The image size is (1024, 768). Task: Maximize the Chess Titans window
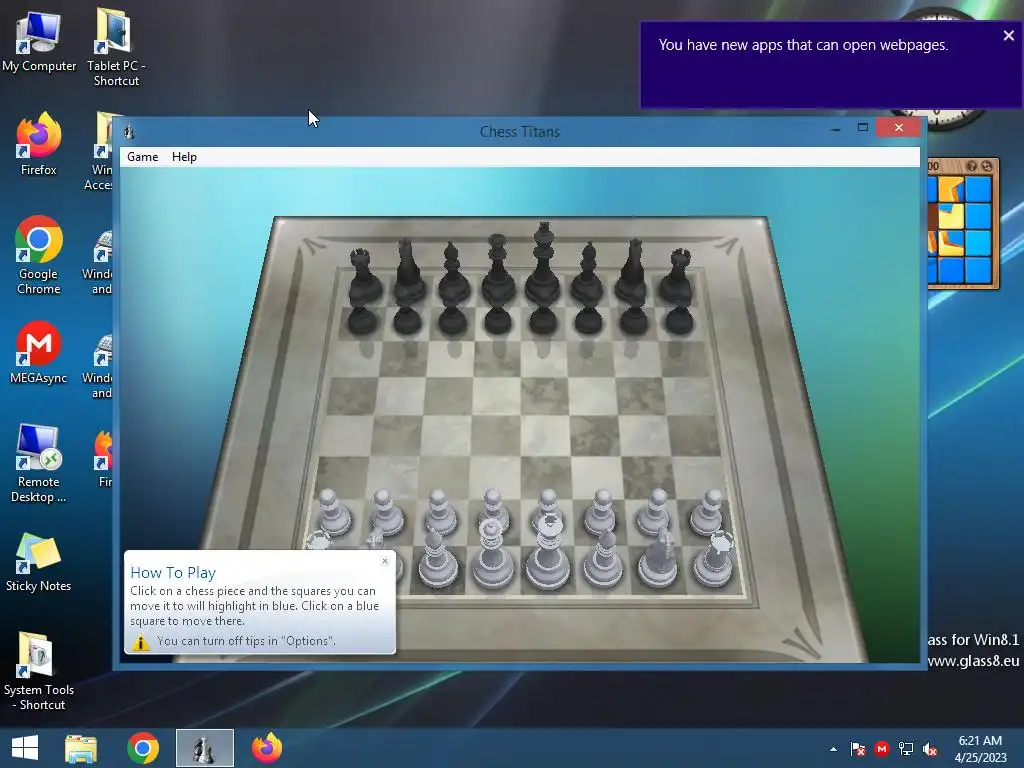coord(863,128)
